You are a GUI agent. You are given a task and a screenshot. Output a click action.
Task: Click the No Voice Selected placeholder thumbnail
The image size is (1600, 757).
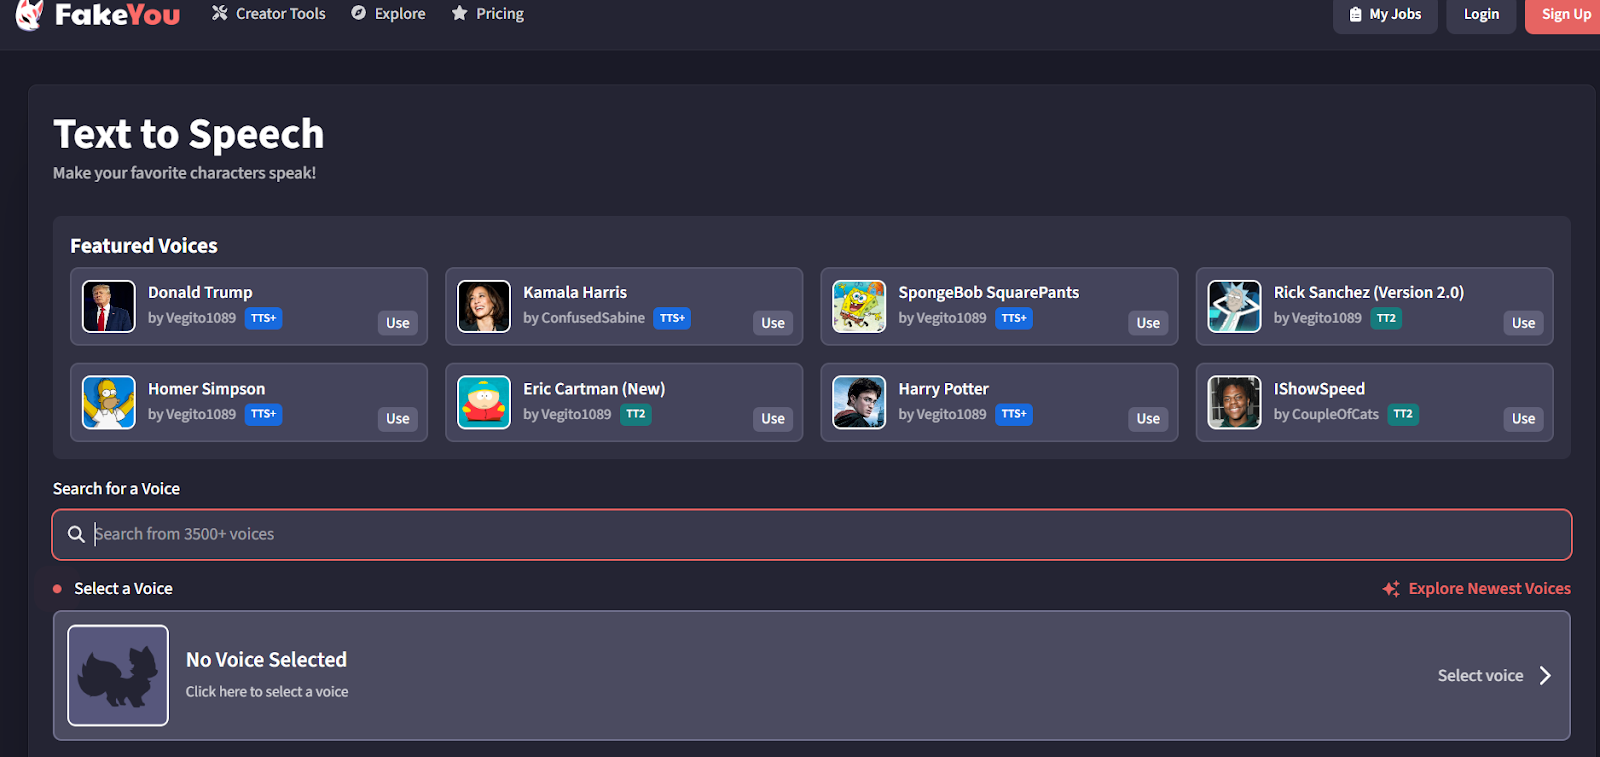tap(118, 675)
